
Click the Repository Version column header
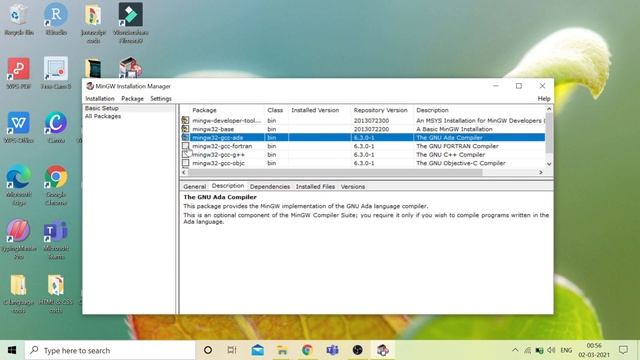click(380, 110)
